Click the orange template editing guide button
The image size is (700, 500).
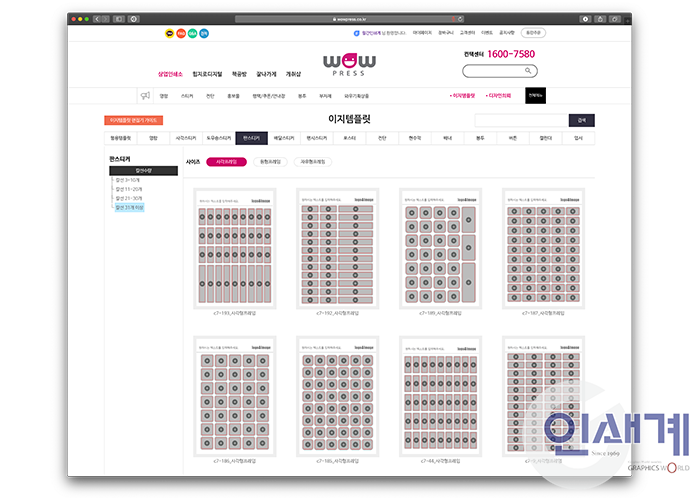133,120
